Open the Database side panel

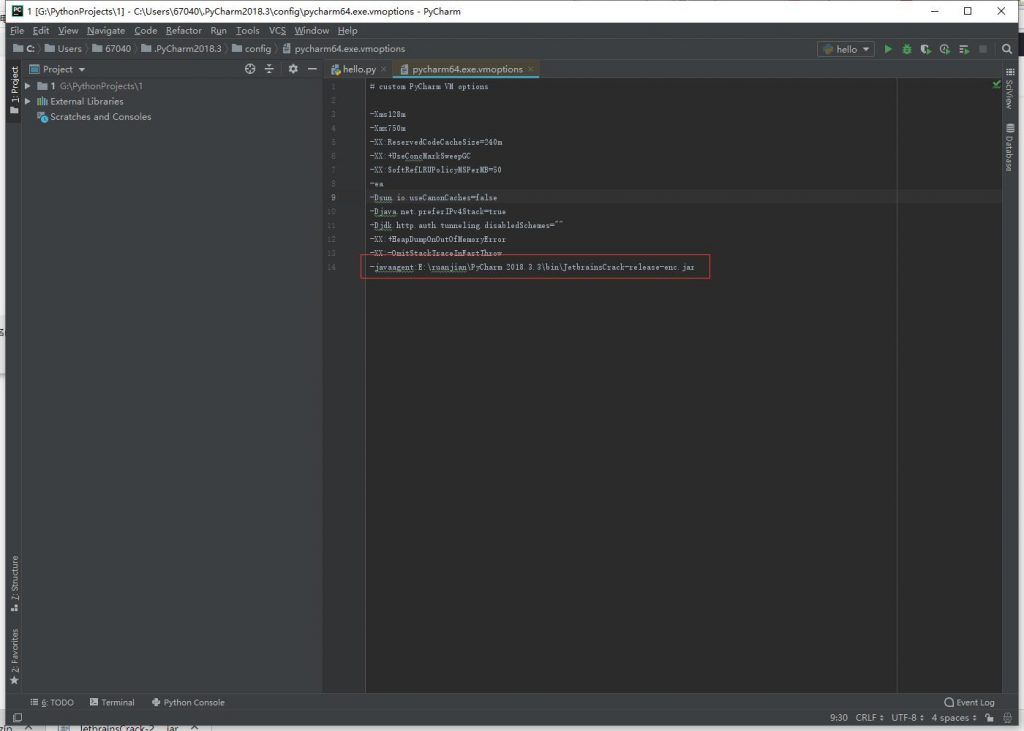1010,148
